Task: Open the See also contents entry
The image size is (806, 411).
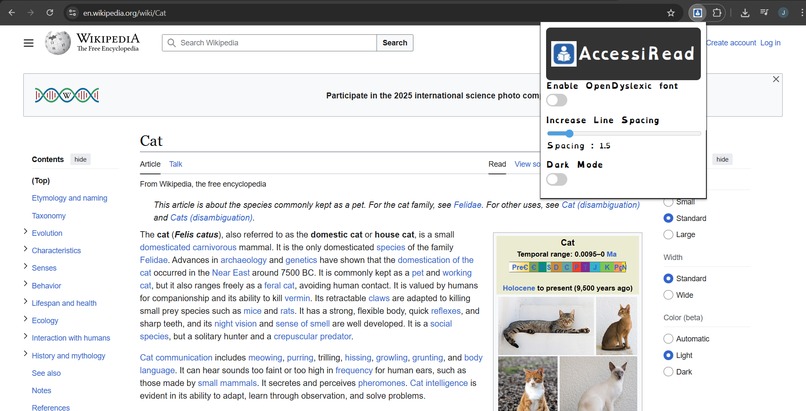Action: (46, 373)
